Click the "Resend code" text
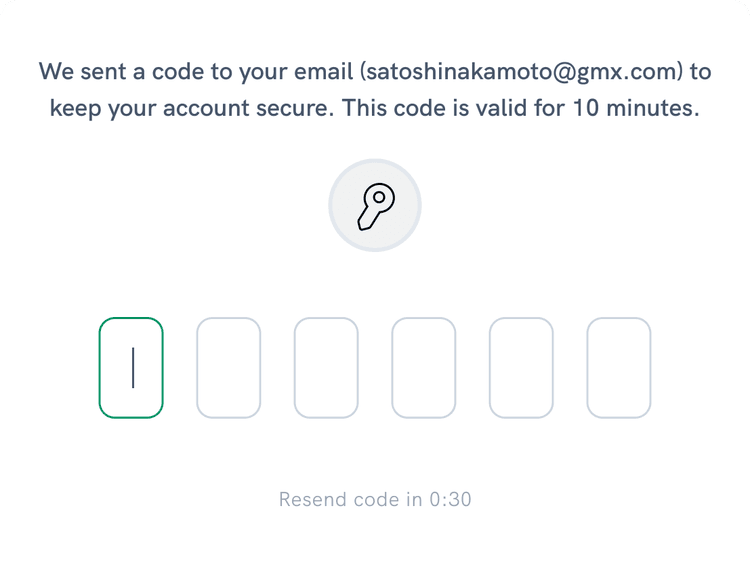 click(x=338, y=499)
